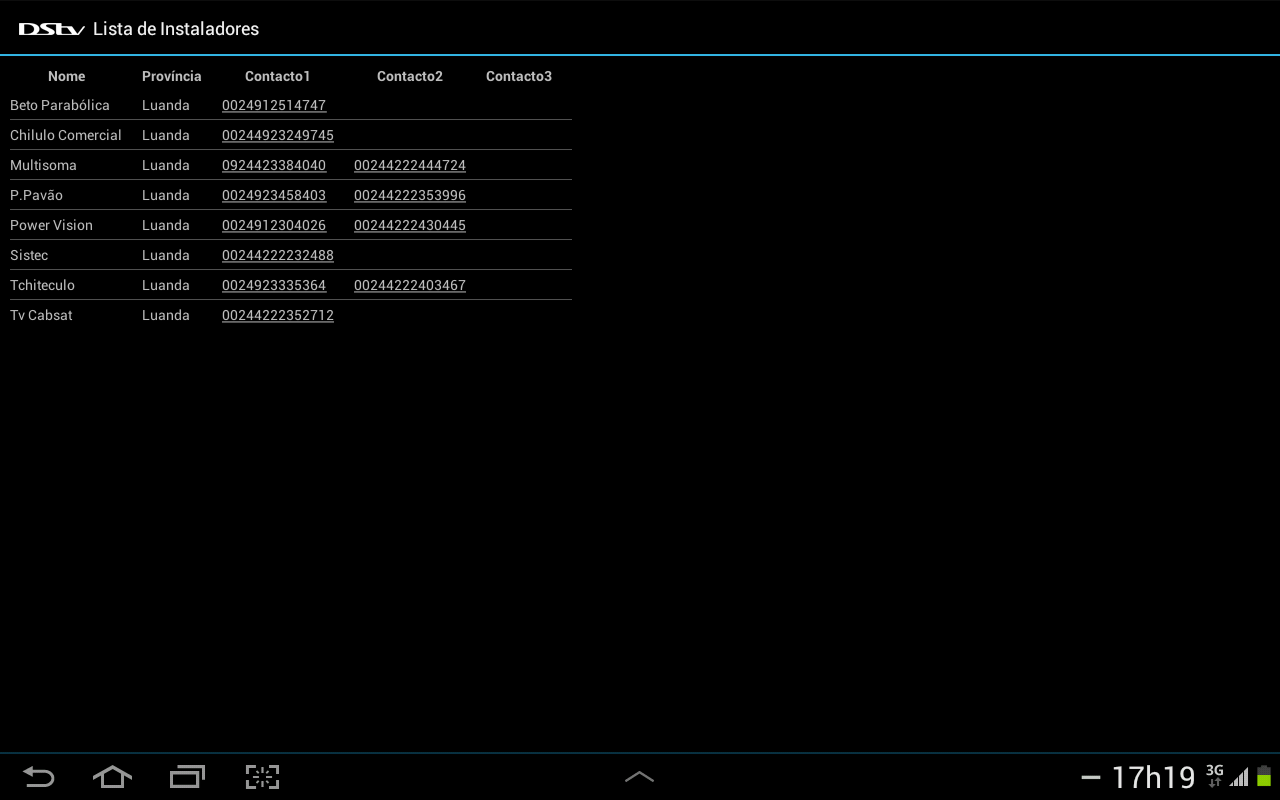Select the Província column header
Screen dimensions: 1280x800
[x=172, y=76]
